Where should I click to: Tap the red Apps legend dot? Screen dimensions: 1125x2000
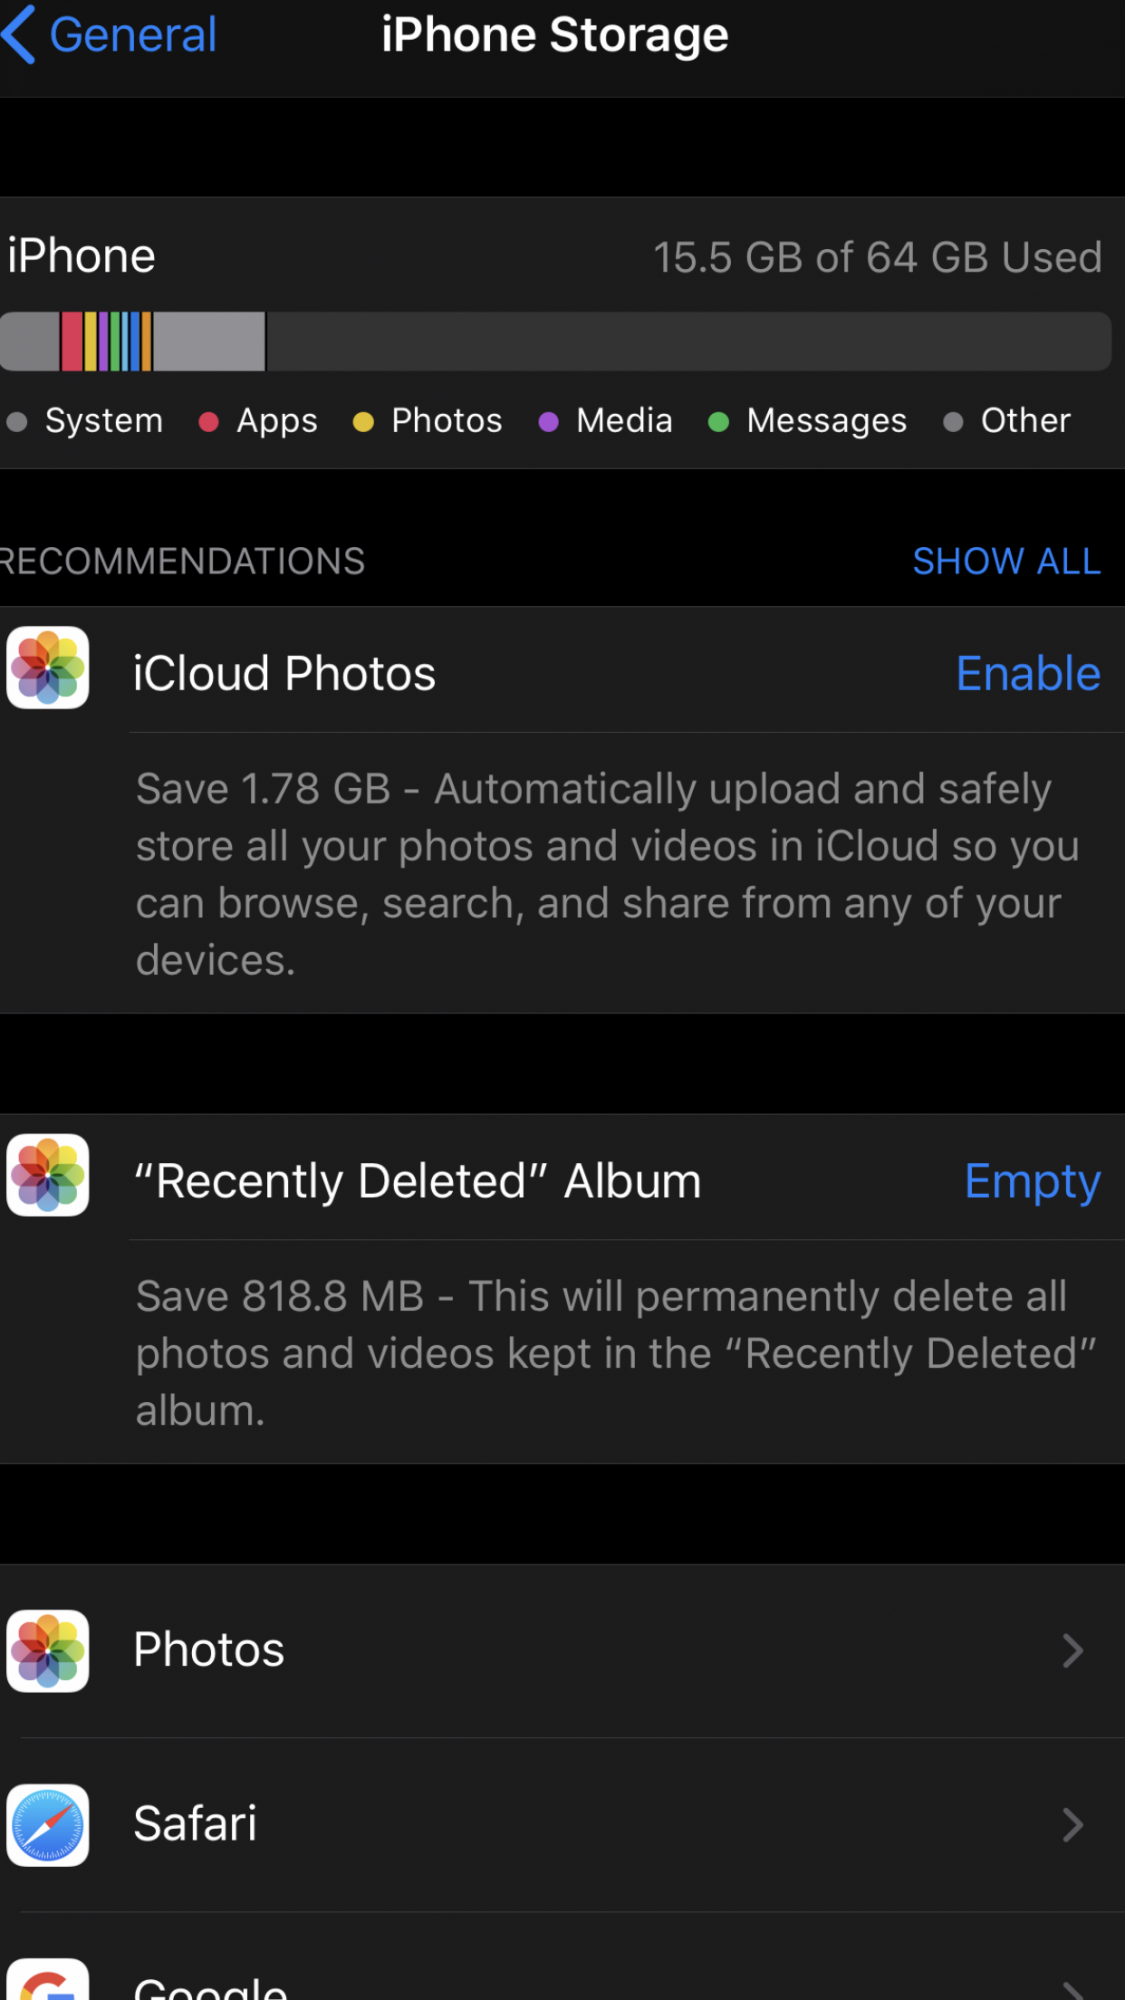pyautogui.click(x=209, y=422)
